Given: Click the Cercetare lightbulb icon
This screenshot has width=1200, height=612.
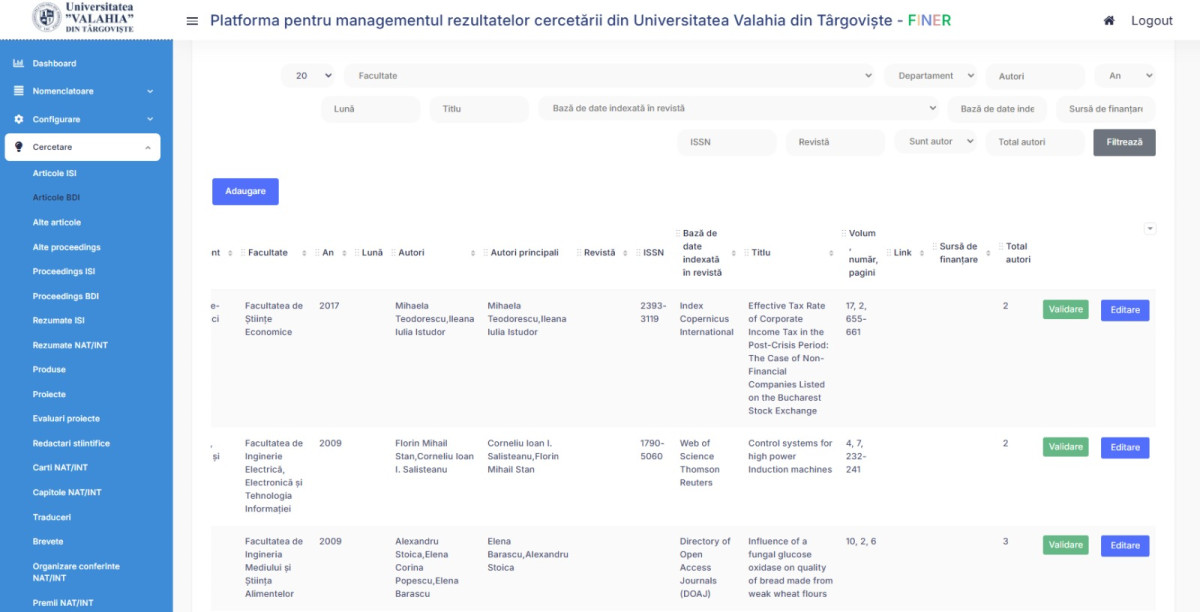Looking at the screenshot, I should [x=18, y=147].
